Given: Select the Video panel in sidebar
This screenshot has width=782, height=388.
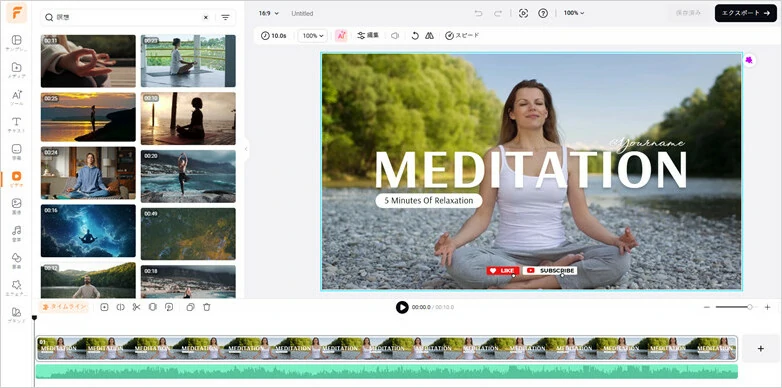Looking at the screenshot, I should coord(16,179).
